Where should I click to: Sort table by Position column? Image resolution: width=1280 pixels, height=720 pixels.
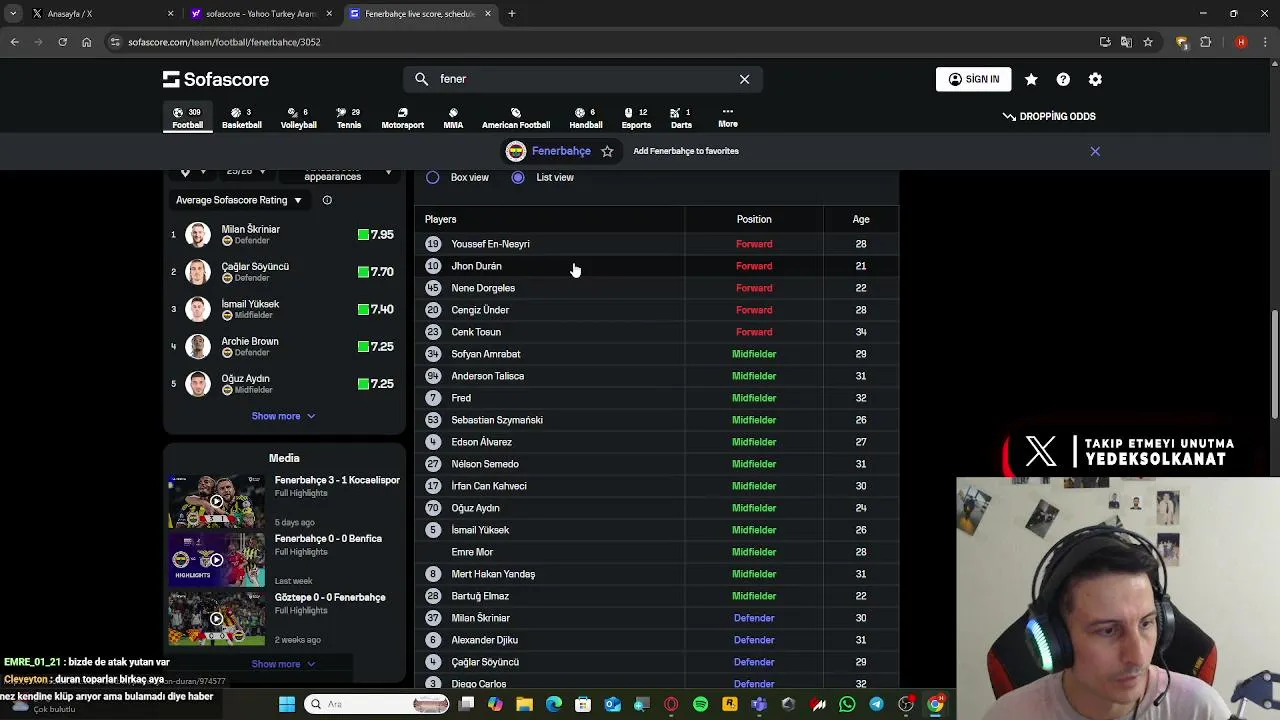coord(754,219)
